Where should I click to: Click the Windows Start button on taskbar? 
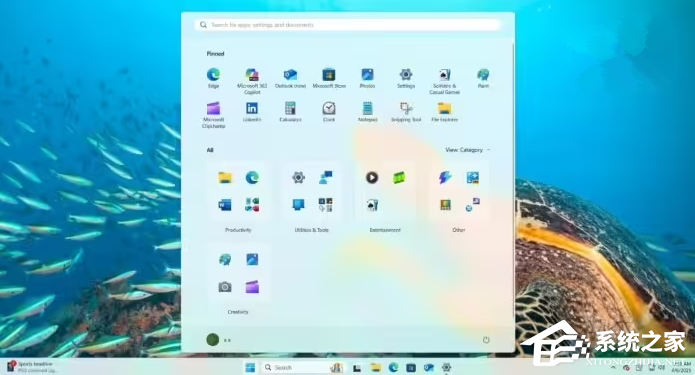click(250, 367)
